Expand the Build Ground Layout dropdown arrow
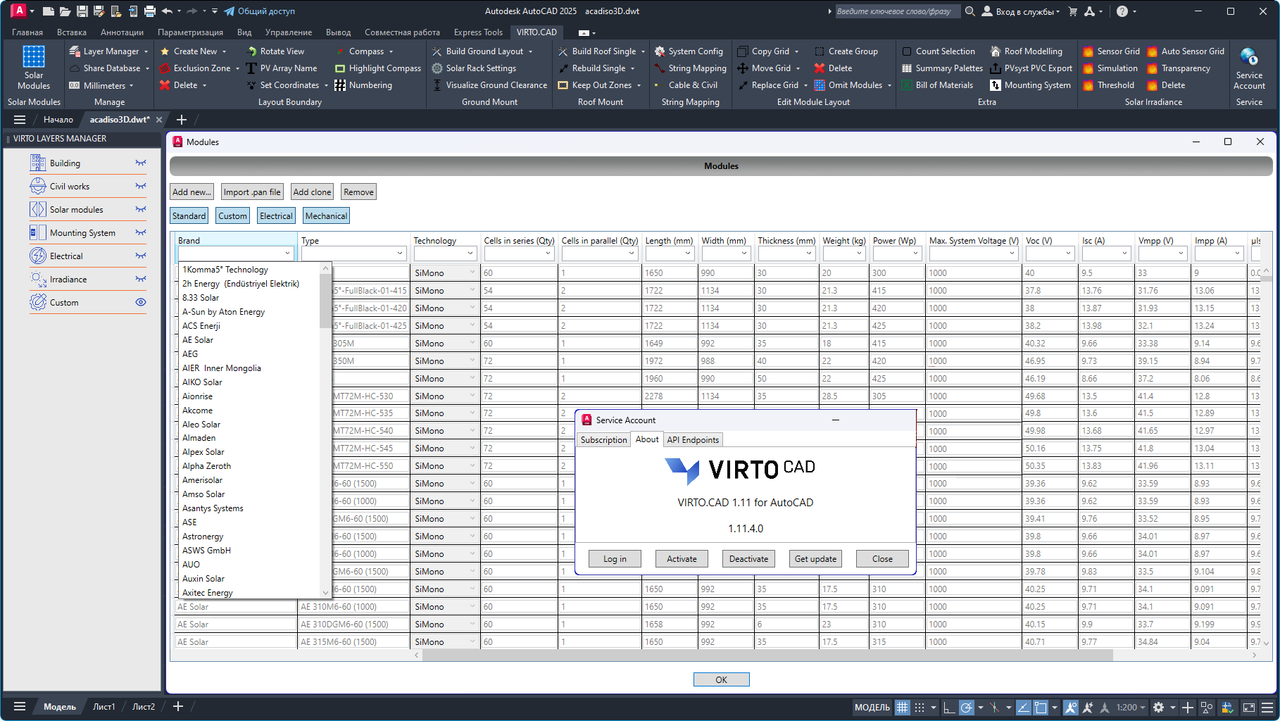This screenshot has width=1280, height=721. (531, 51)
